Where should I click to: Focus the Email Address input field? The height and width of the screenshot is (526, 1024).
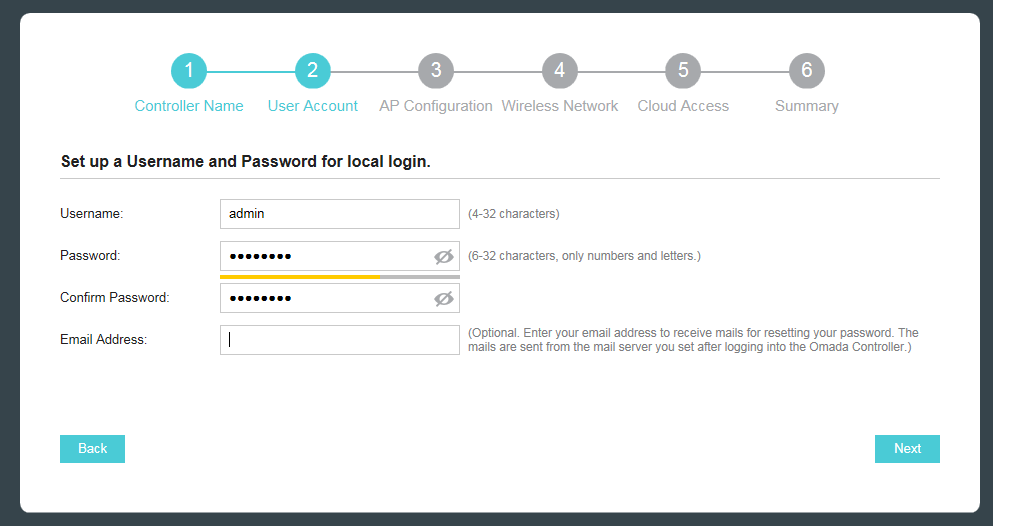click(340, 340)
